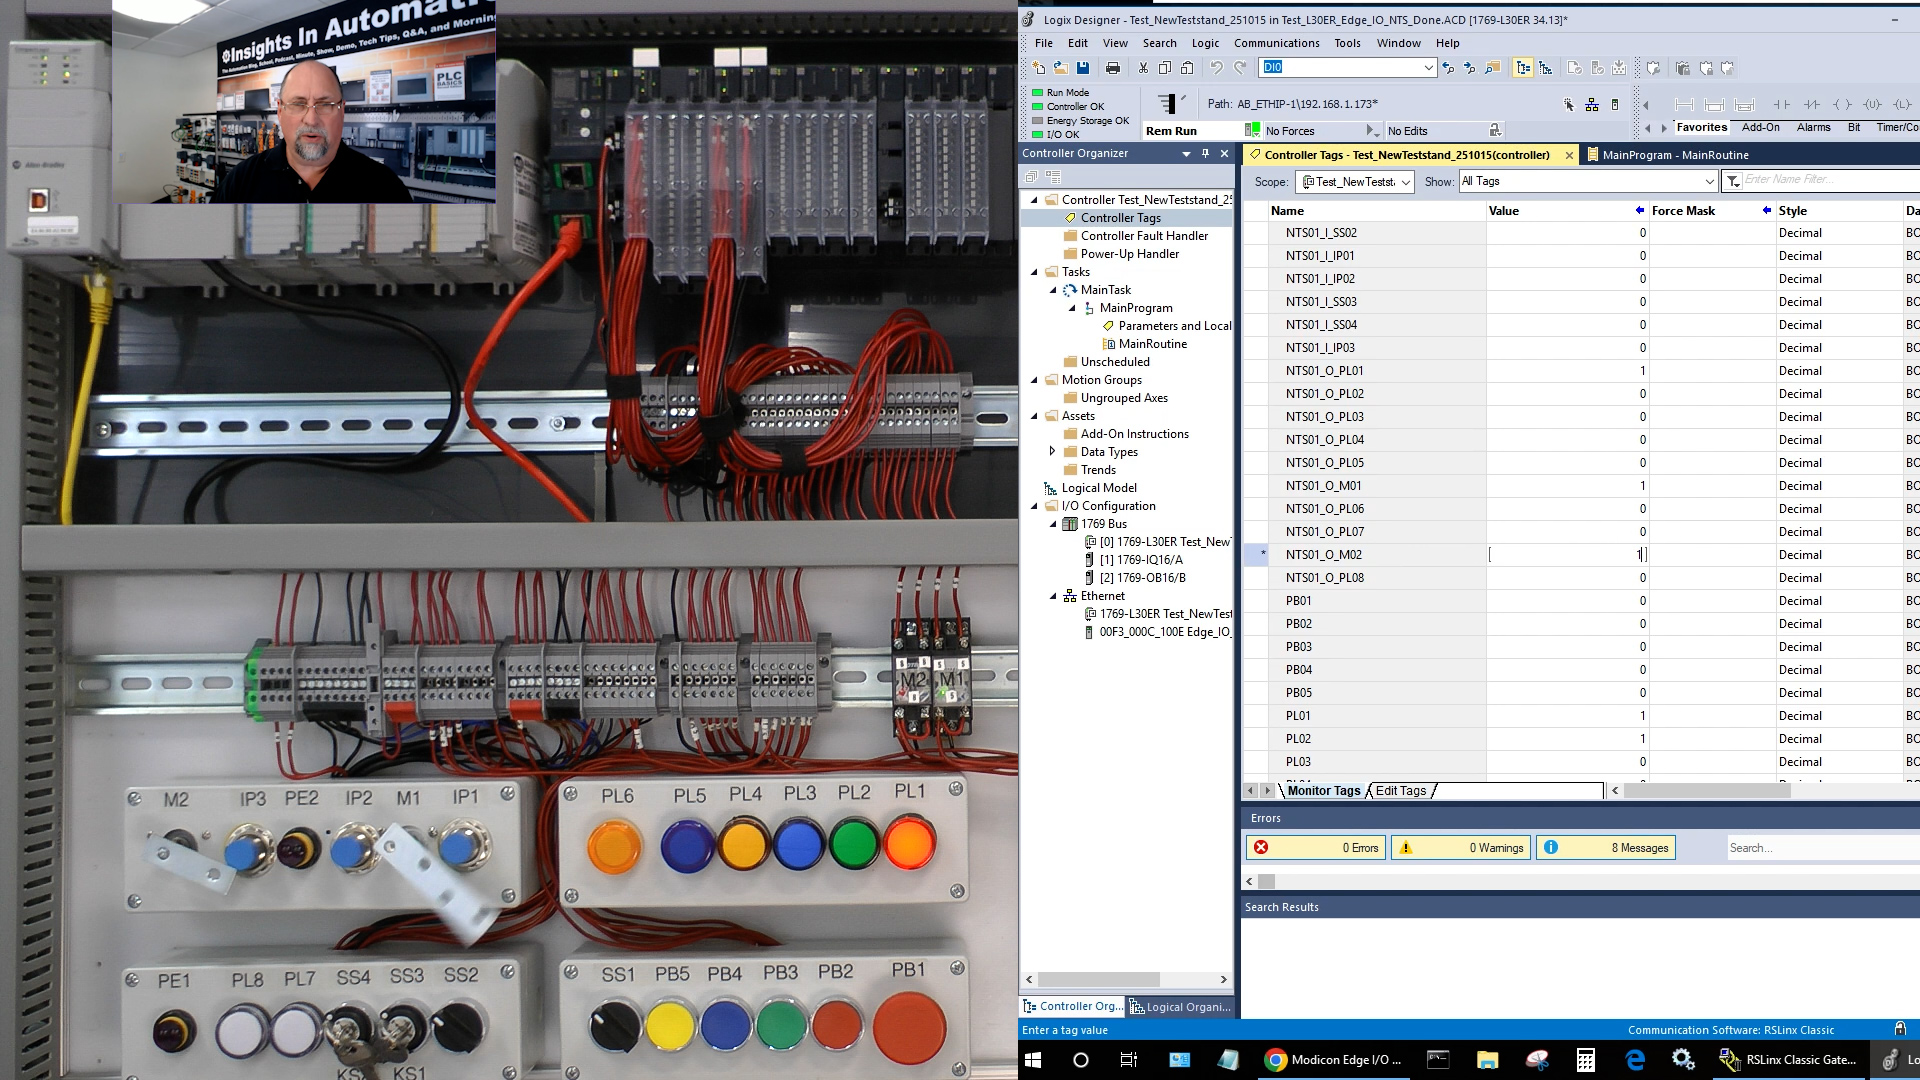This screenshot has height=1080, width=1920.
Task: Expand the Data Types folder
Action: (x=1053, y=452)
